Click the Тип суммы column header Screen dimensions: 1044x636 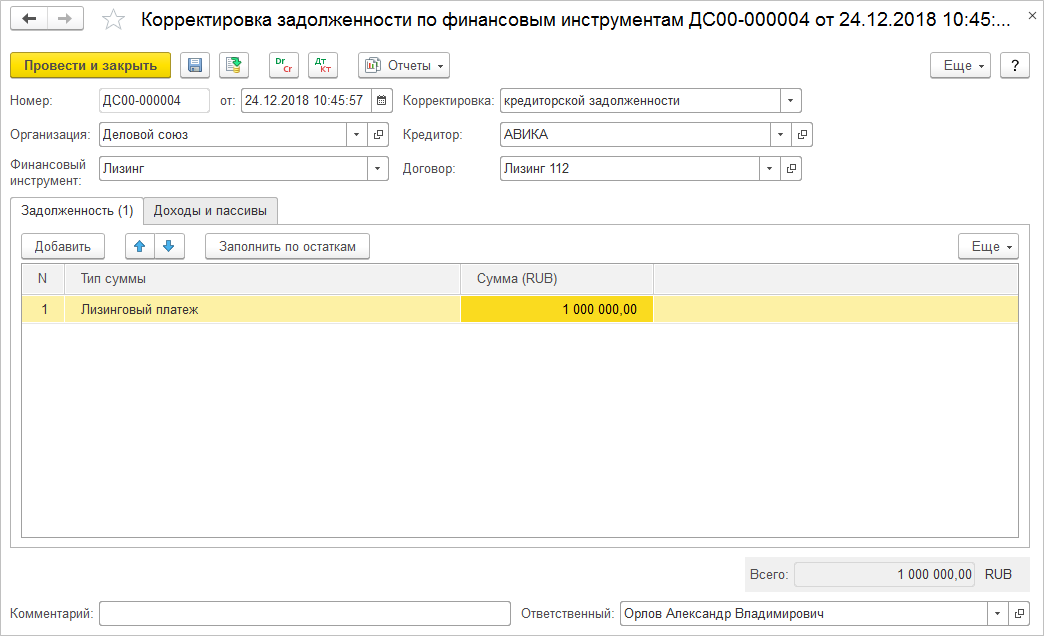click(262, 278)
